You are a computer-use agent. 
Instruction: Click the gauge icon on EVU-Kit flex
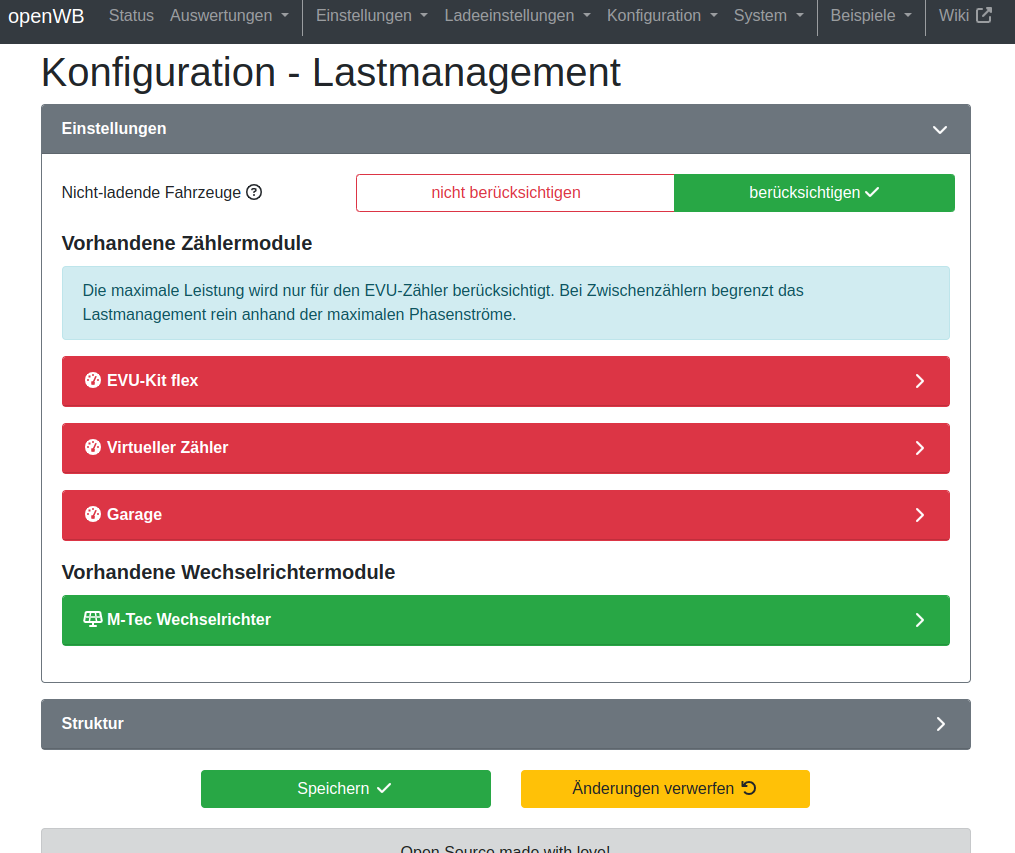tap(93, 381)
